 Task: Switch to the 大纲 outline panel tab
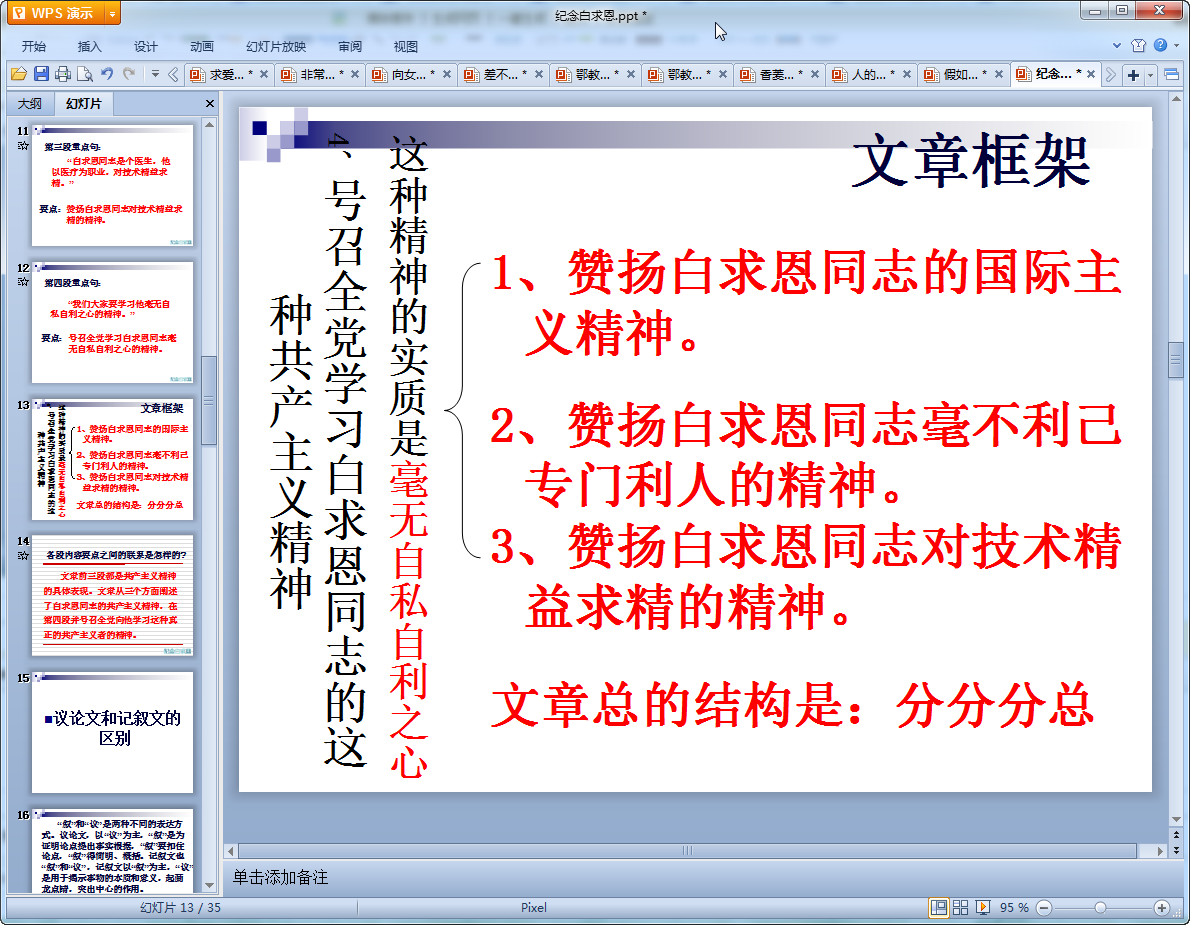[30, 103]
